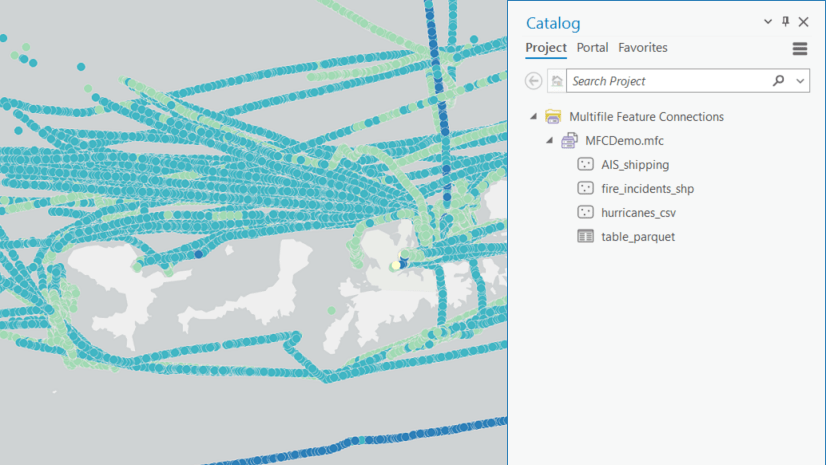The image size is (826, 465).
Task: Click the back arrow button
Action: [534, 81]
